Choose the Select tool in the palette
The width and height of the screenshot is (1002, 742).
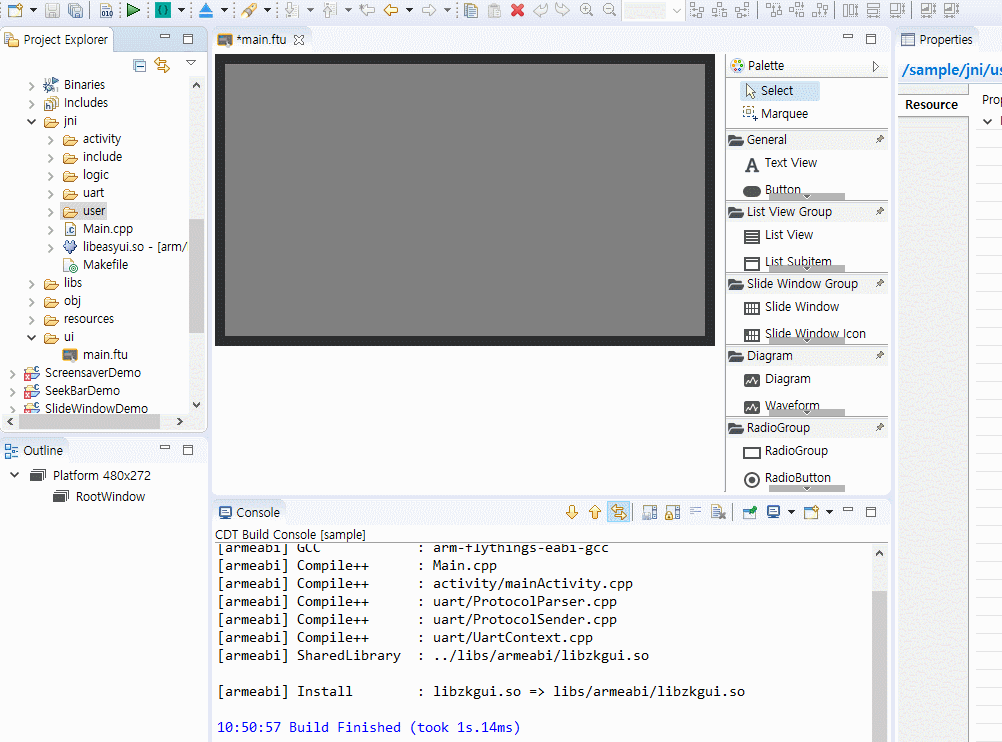click(780, 91)
